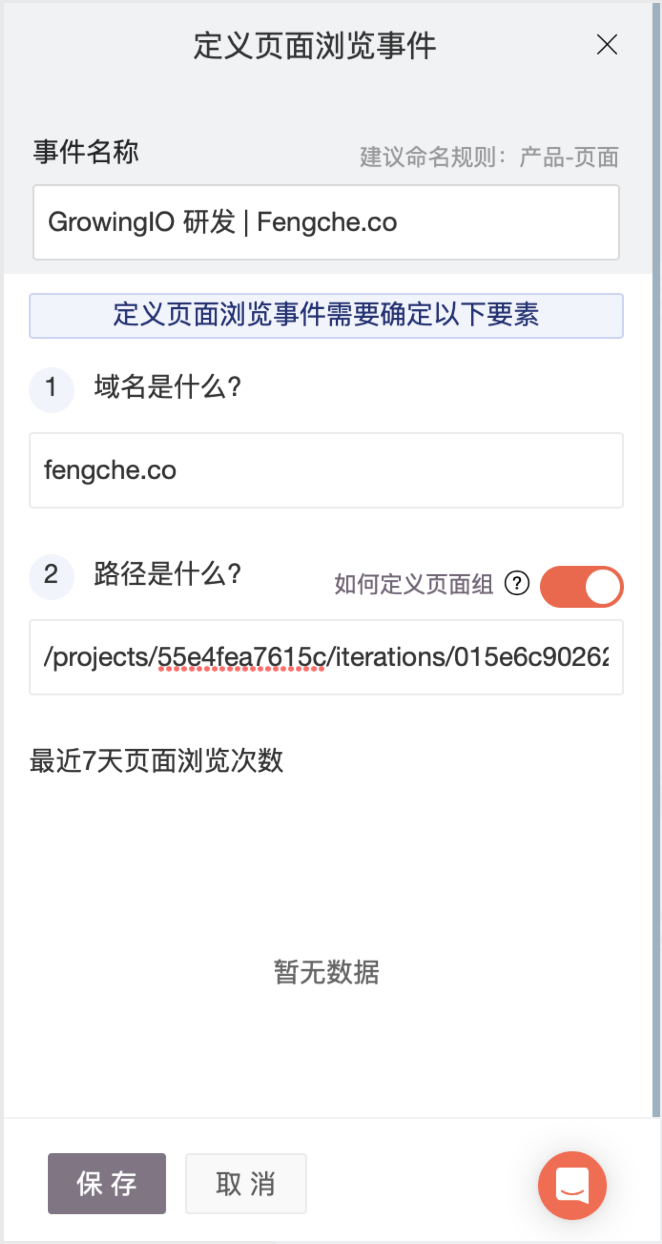The height and width of the screenshot is (1244, 662).
Task: Click the 如何定义页面组 help link
Action: point(413,586)
